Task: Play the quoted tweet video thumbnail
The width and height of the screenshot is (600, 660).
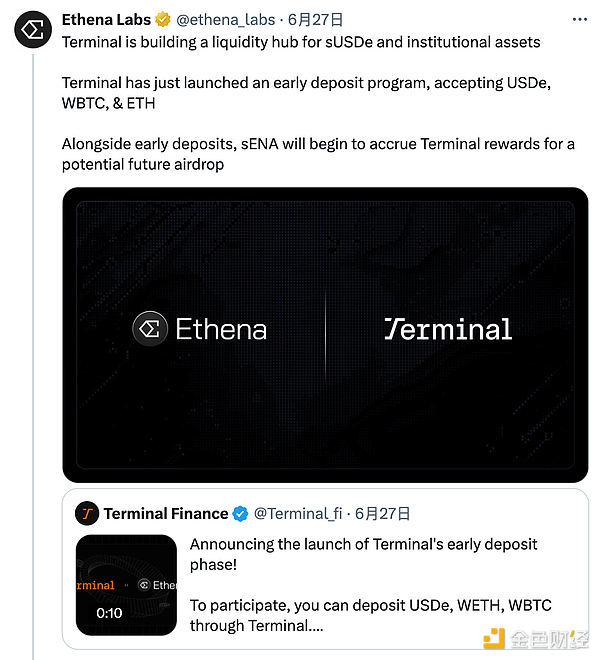Action: pos(126,585)
